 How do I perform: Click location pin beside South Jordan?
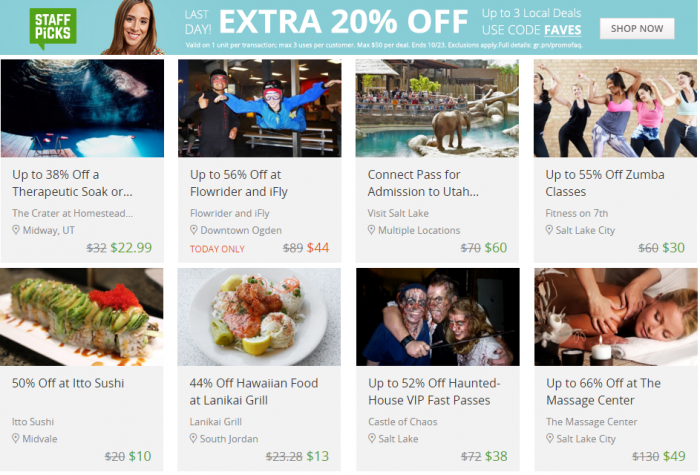coord(193,439)
